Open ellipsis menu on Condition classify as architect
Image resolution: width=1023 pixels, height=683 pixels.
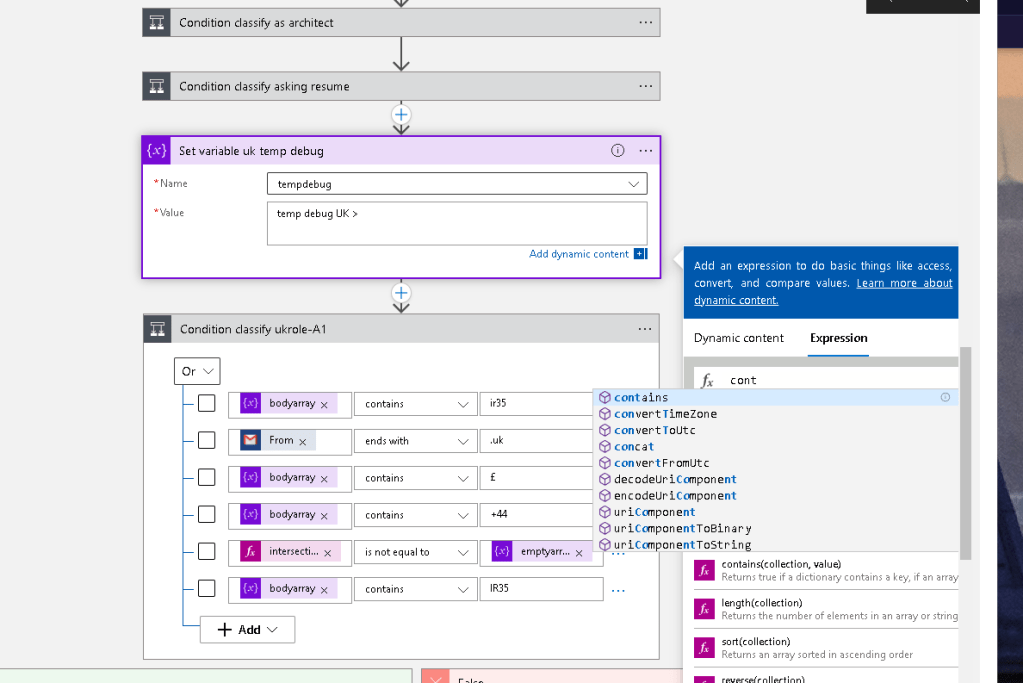tap(645, 23)
